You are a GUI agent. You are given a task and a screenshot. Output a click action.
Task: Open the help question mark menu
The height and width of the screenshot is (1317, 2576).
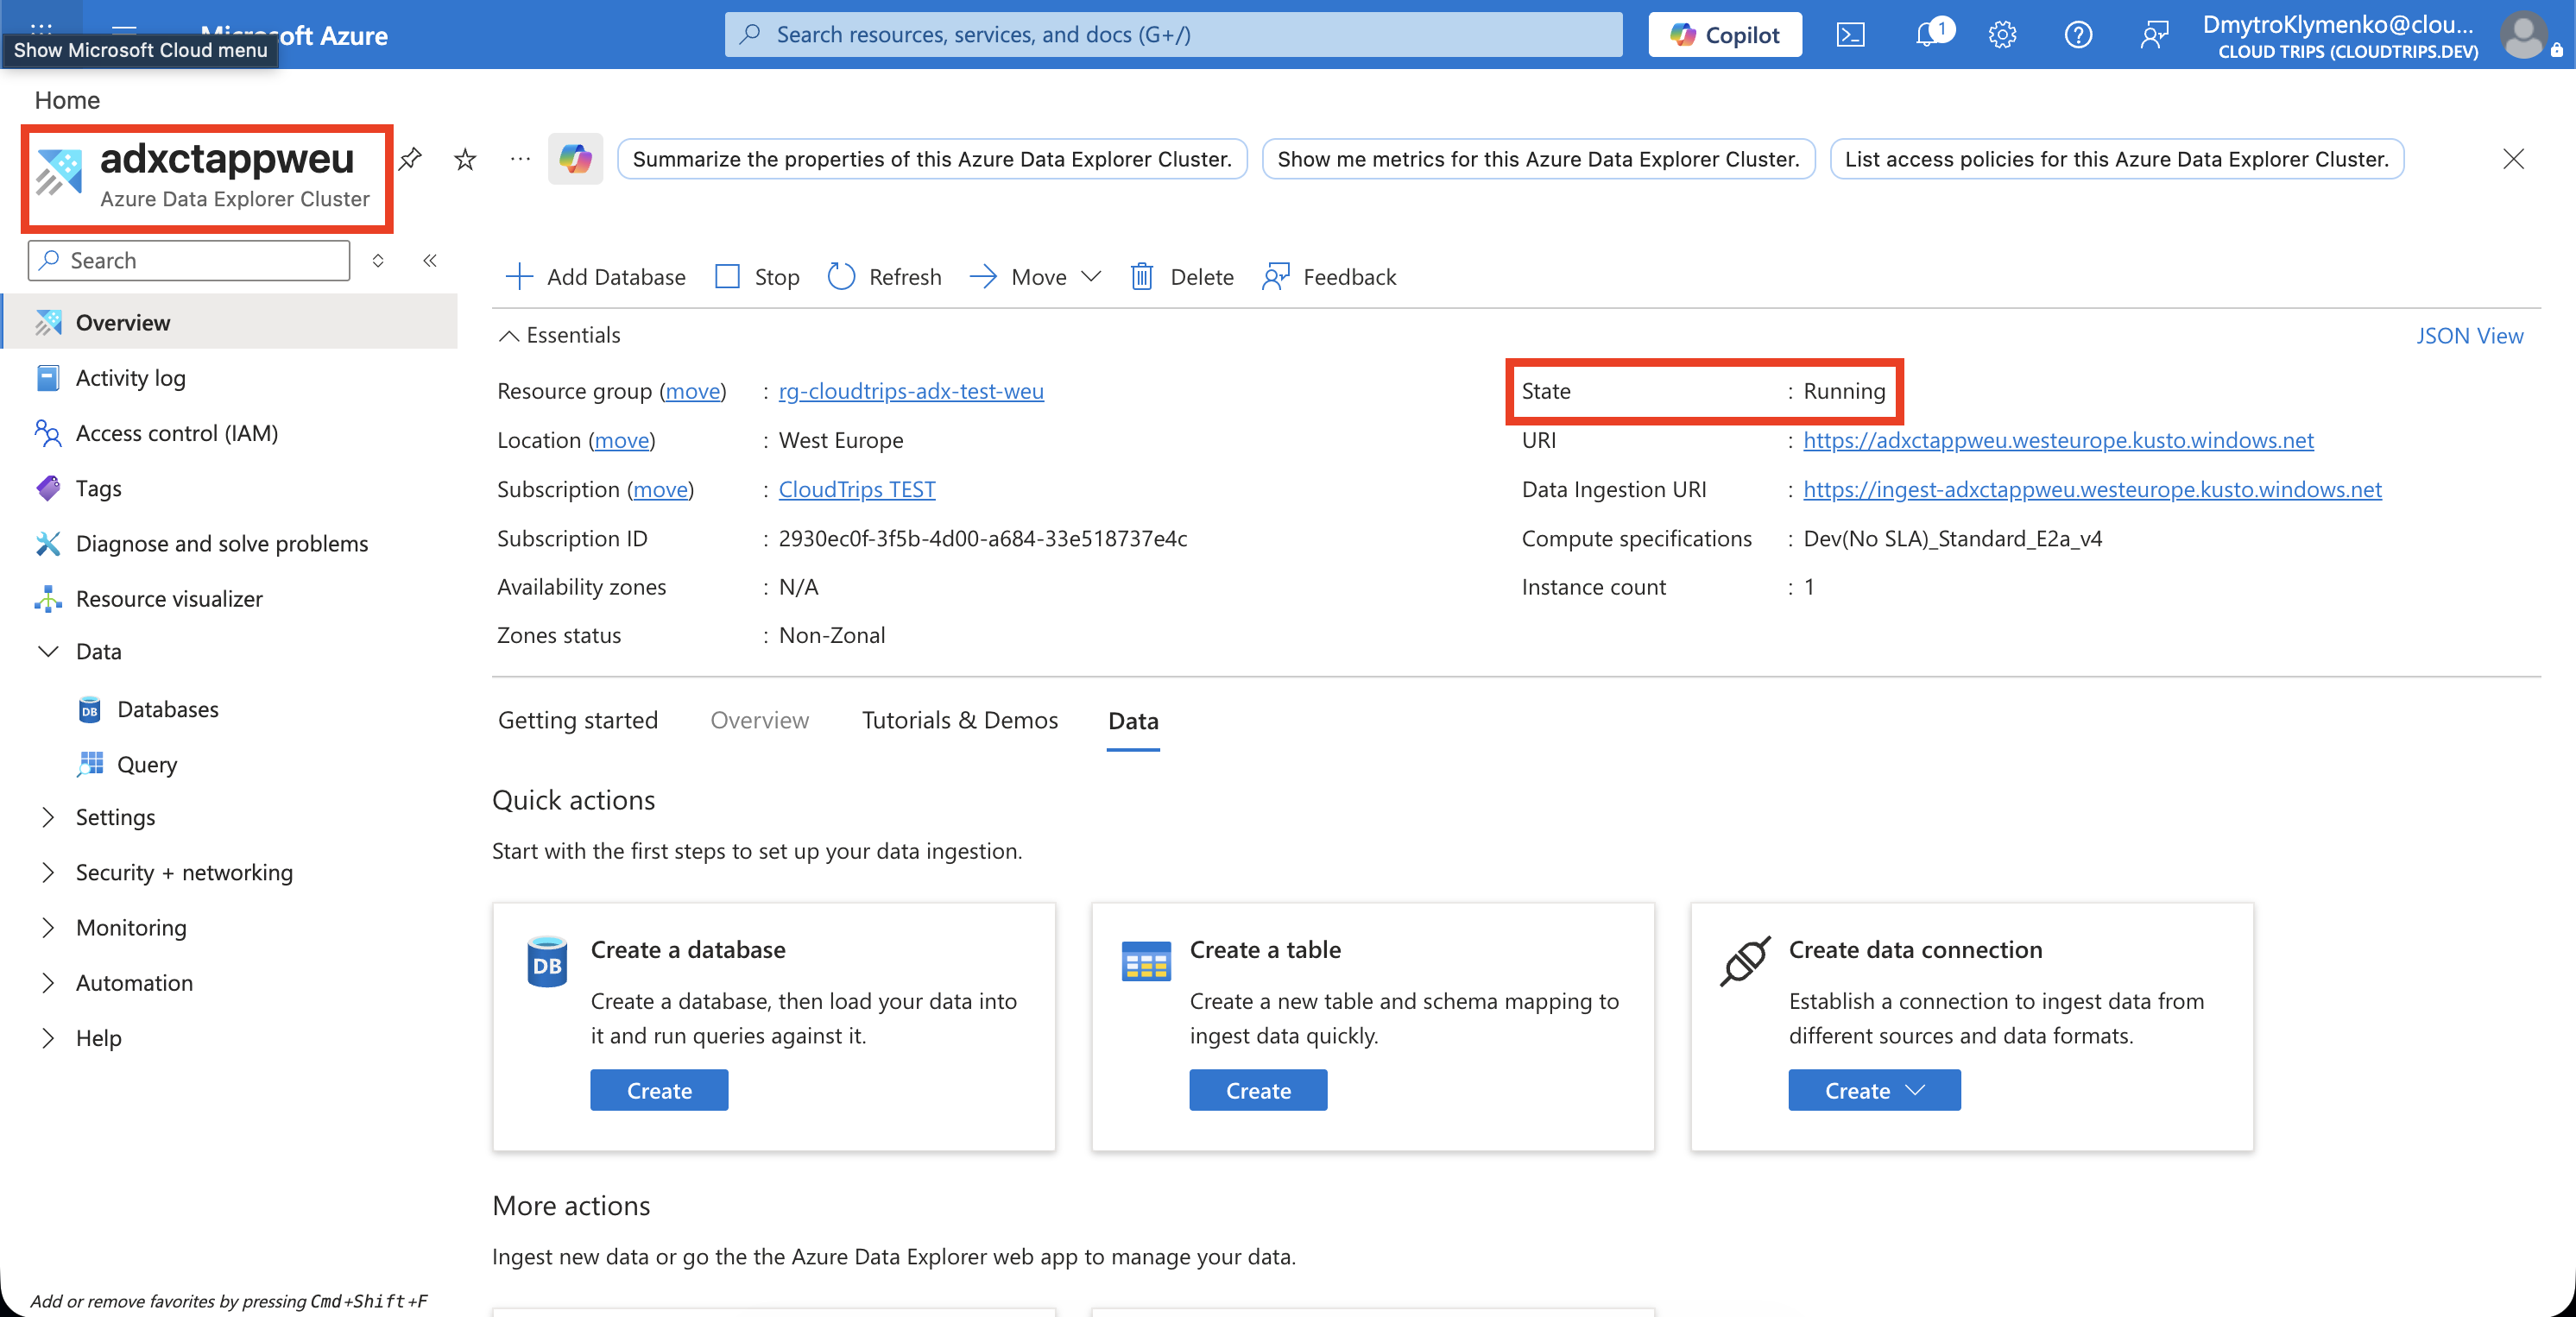[2078, 35]
